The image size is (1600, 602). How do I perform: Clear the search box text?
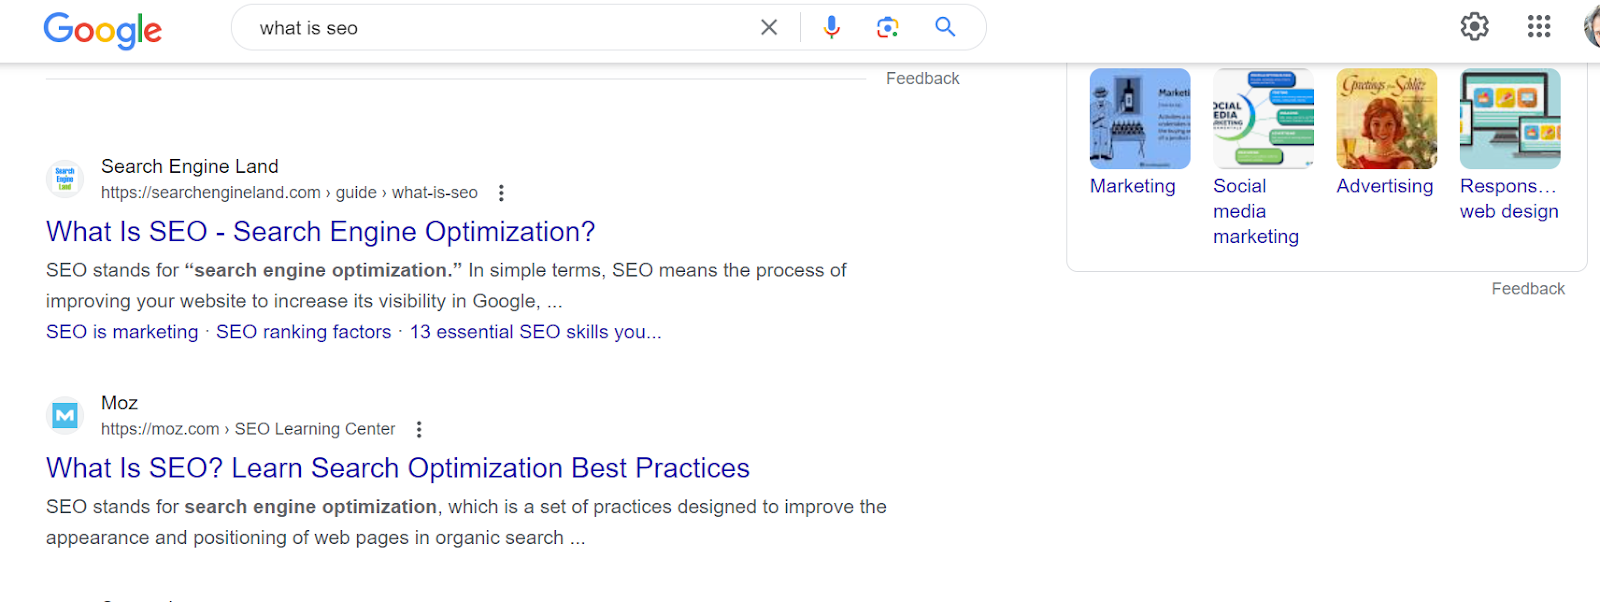tap(769, 28)
